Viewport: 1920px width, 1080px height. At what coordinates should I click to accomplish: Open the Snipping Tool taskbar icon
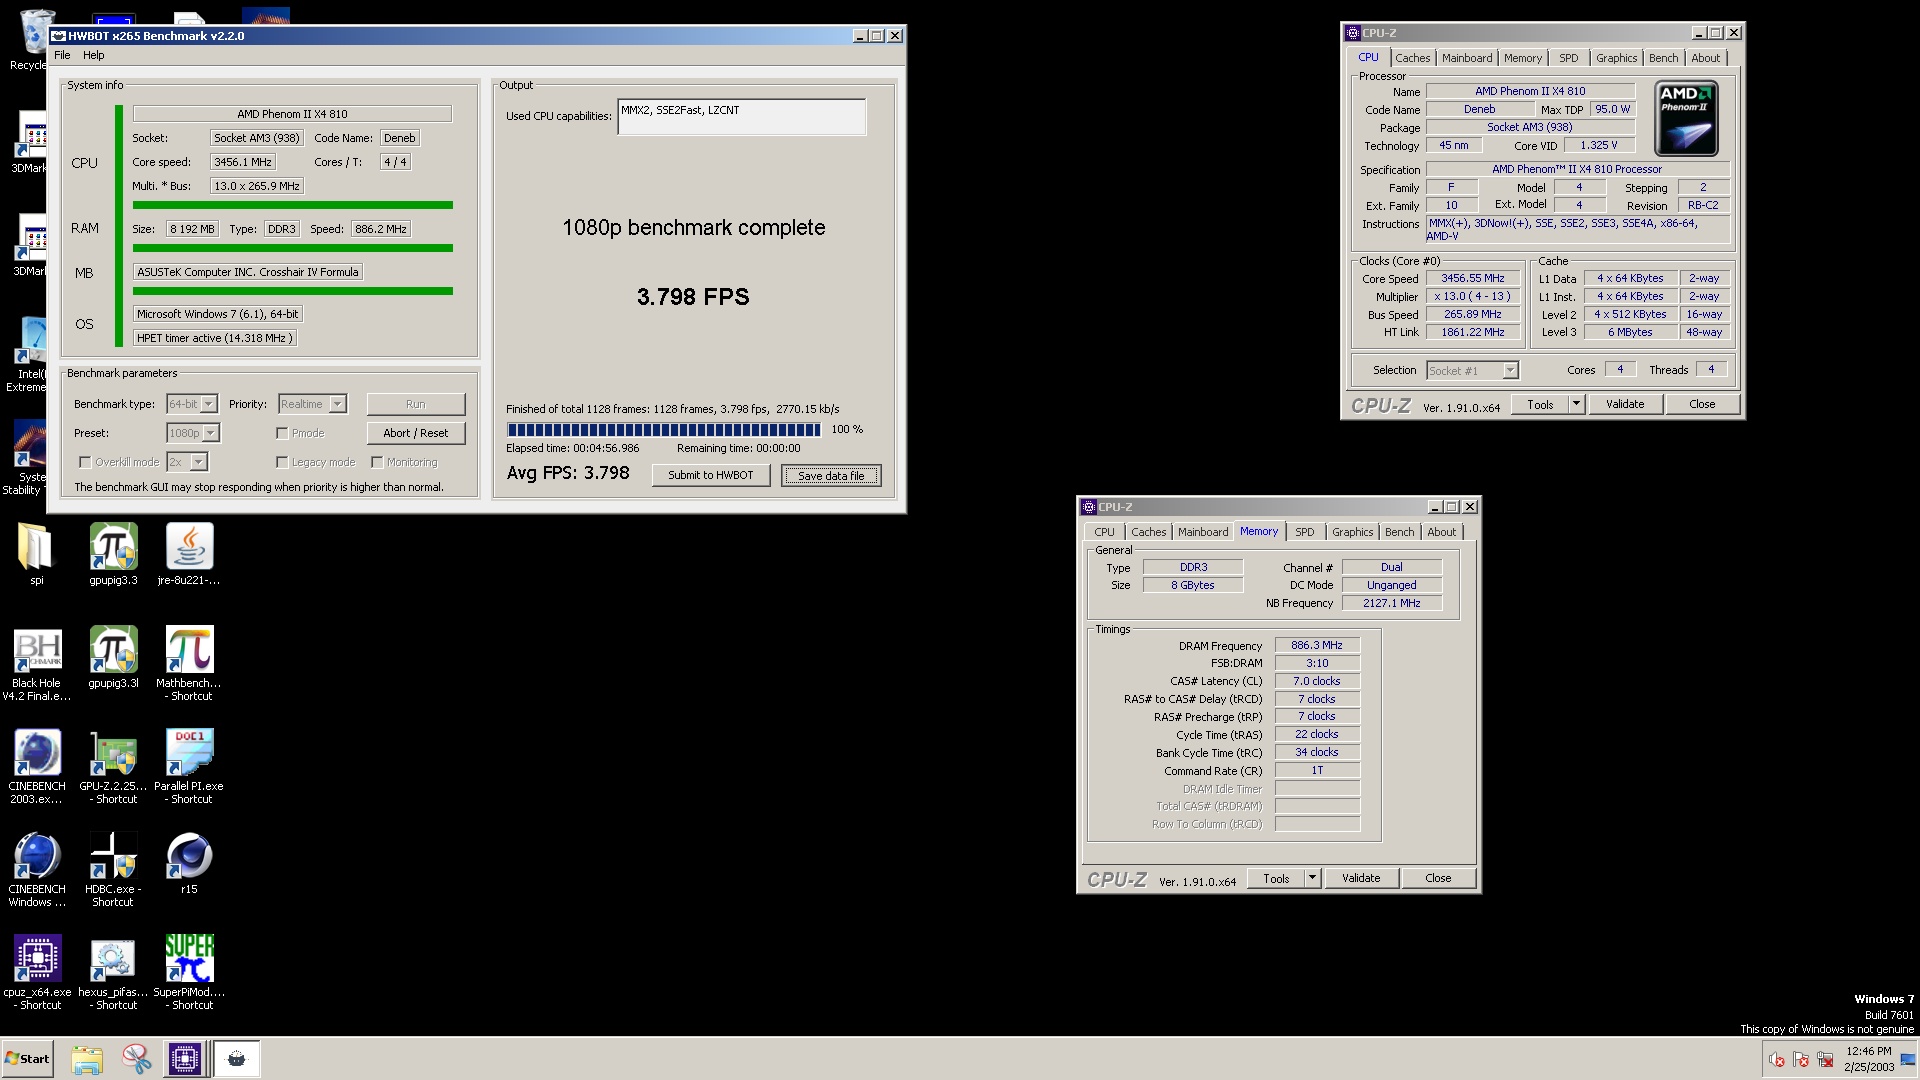click(136, 1059)
